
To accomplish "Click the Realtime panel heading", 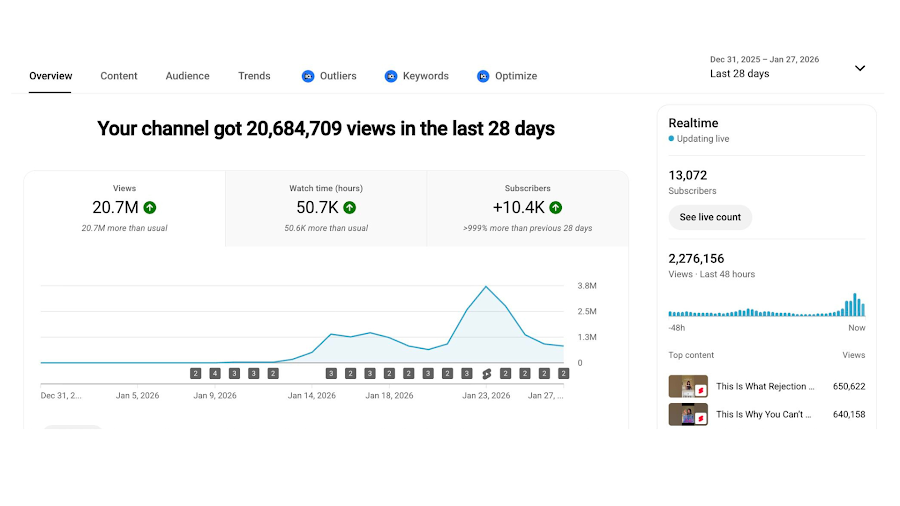I will (x=693, y=123).
